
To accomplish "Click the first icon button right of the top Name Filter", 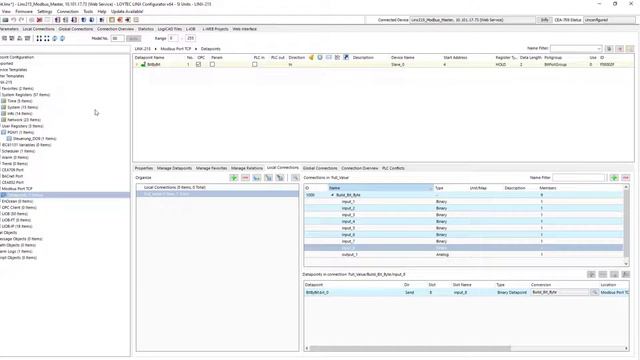I will coord(609,49).
